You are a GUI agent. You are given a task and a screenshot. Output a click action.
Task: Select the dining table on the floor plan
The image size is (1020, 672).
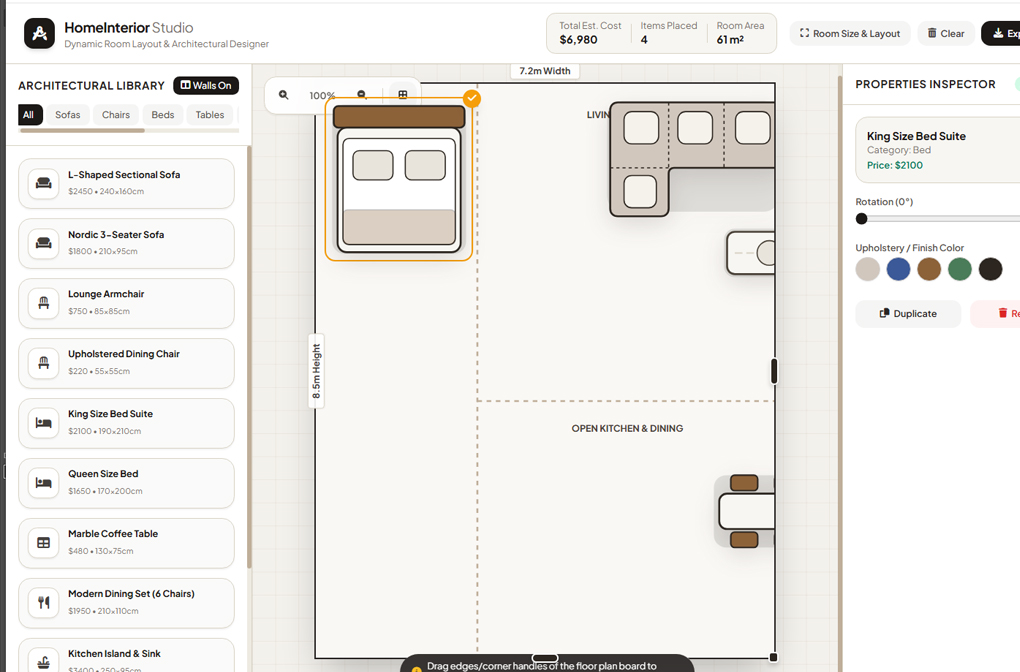pyautogui.click(x=746, y=511)
